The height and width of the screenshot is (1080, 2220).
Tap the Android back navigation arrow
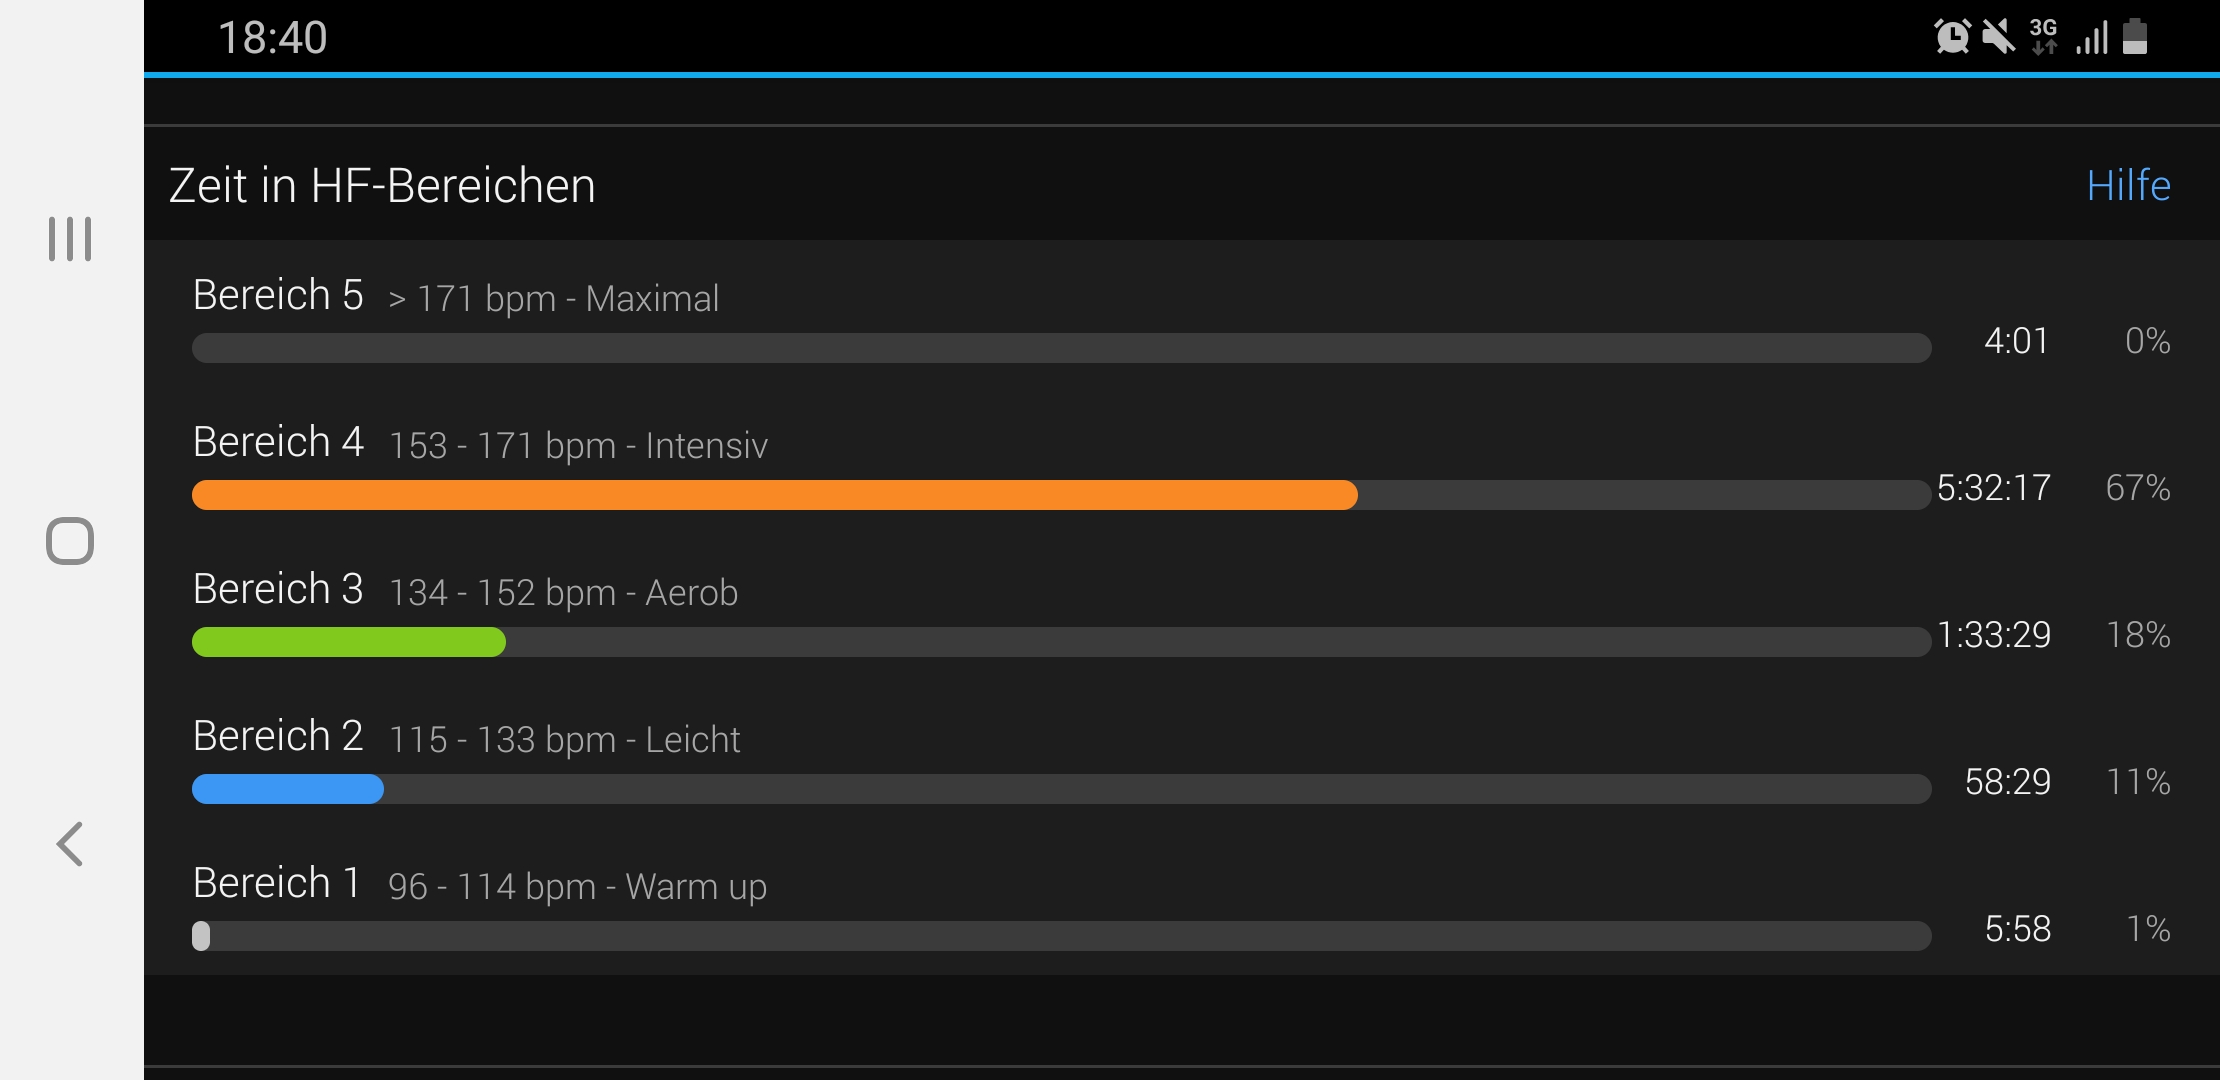[70, 844]
